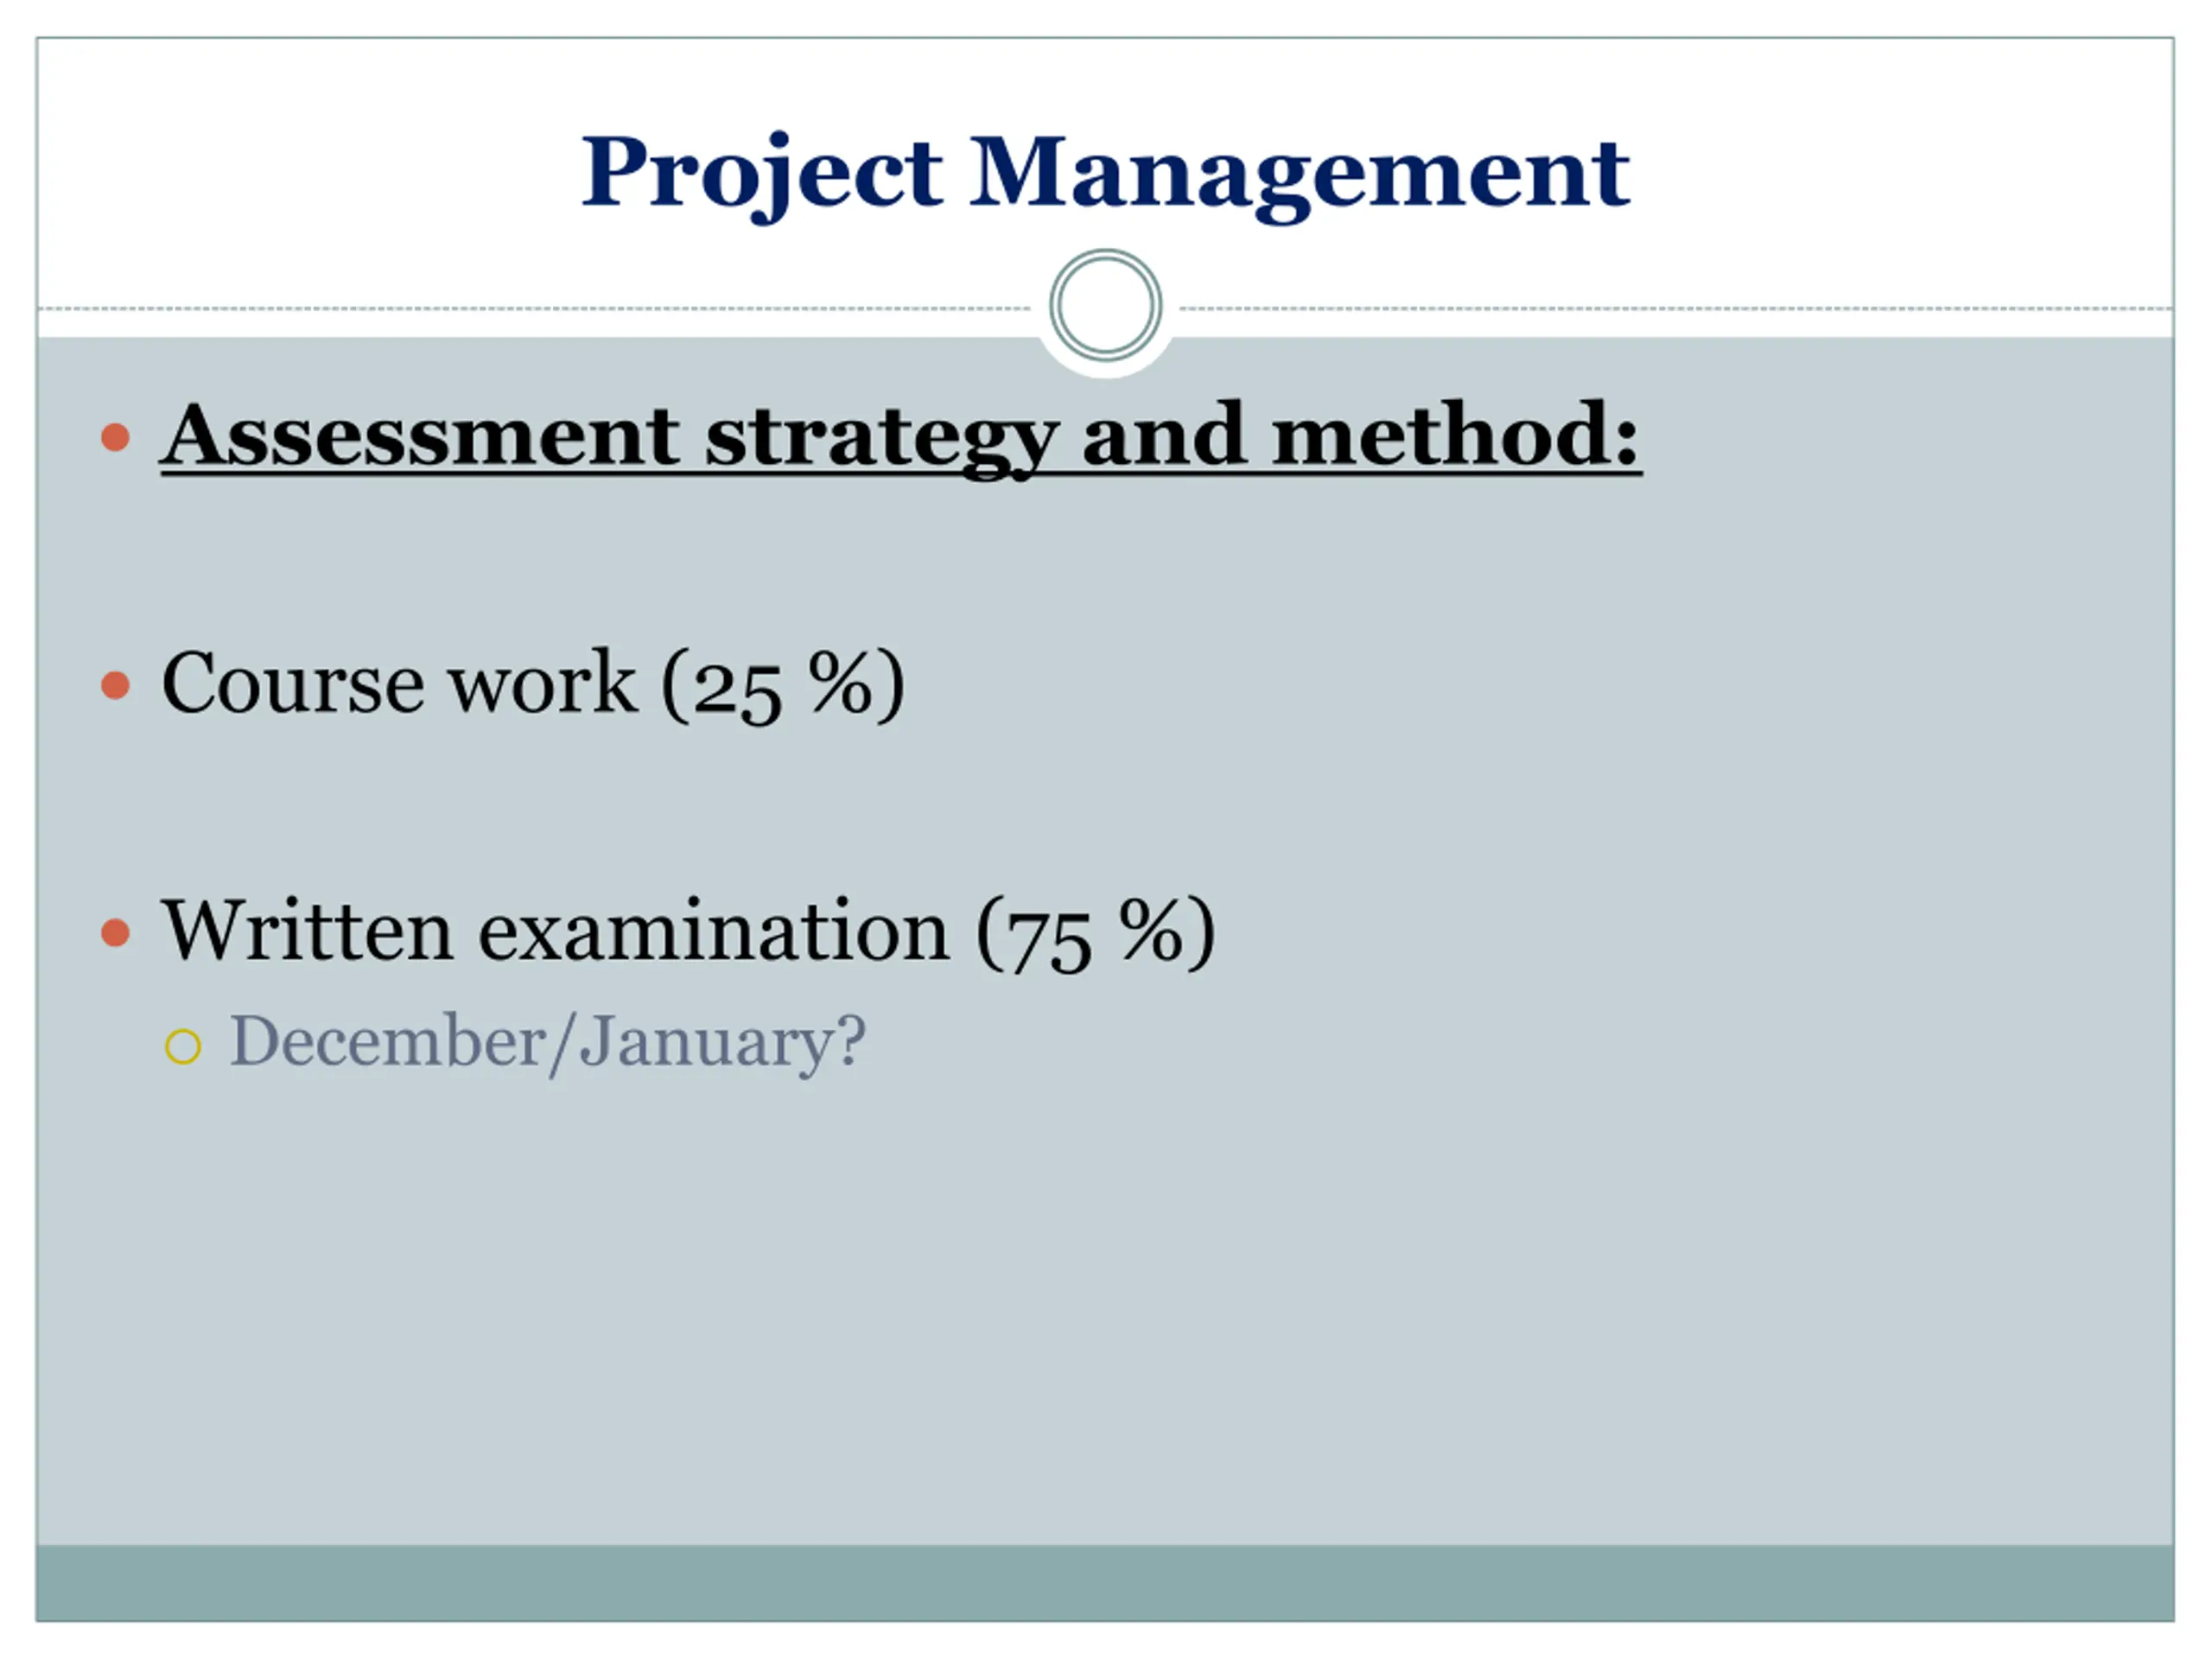Image resolution: width=2212 pixels, height=1659 pixels.
Task: Click the '(25 %)' percentage text
Action: click(x=784, y=686)
